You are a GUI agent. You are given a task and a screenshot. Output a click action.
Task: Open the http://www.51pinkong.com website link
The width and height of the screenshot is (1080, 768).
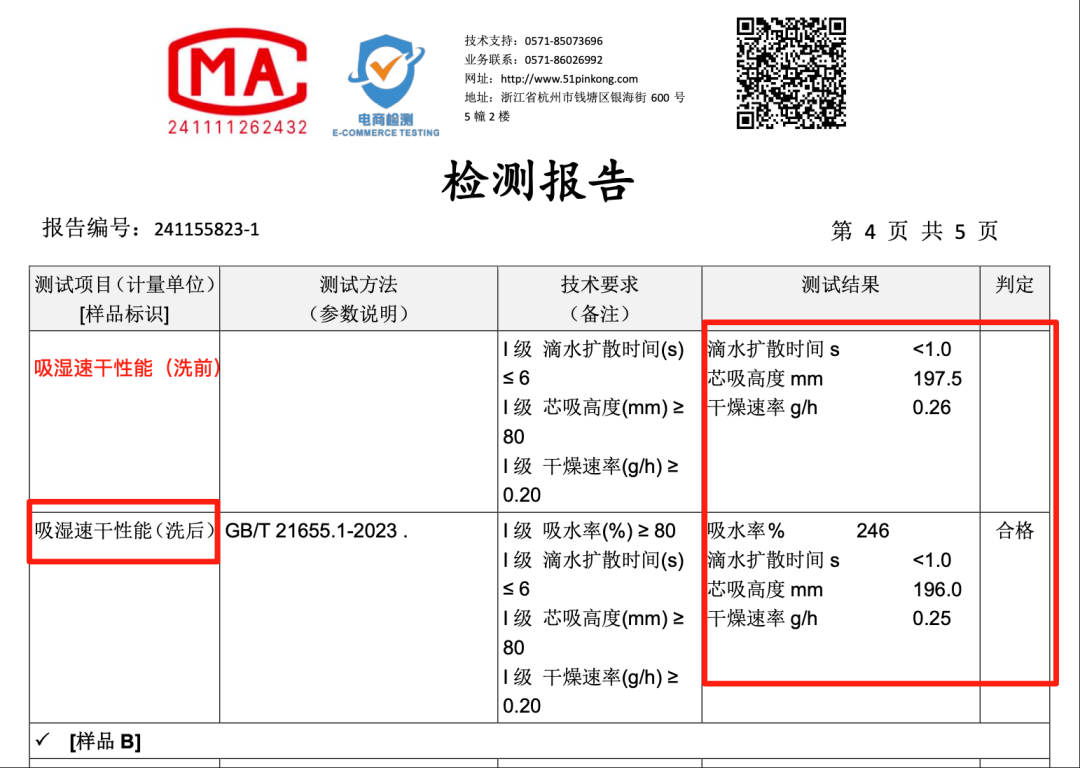coord(569,79)
